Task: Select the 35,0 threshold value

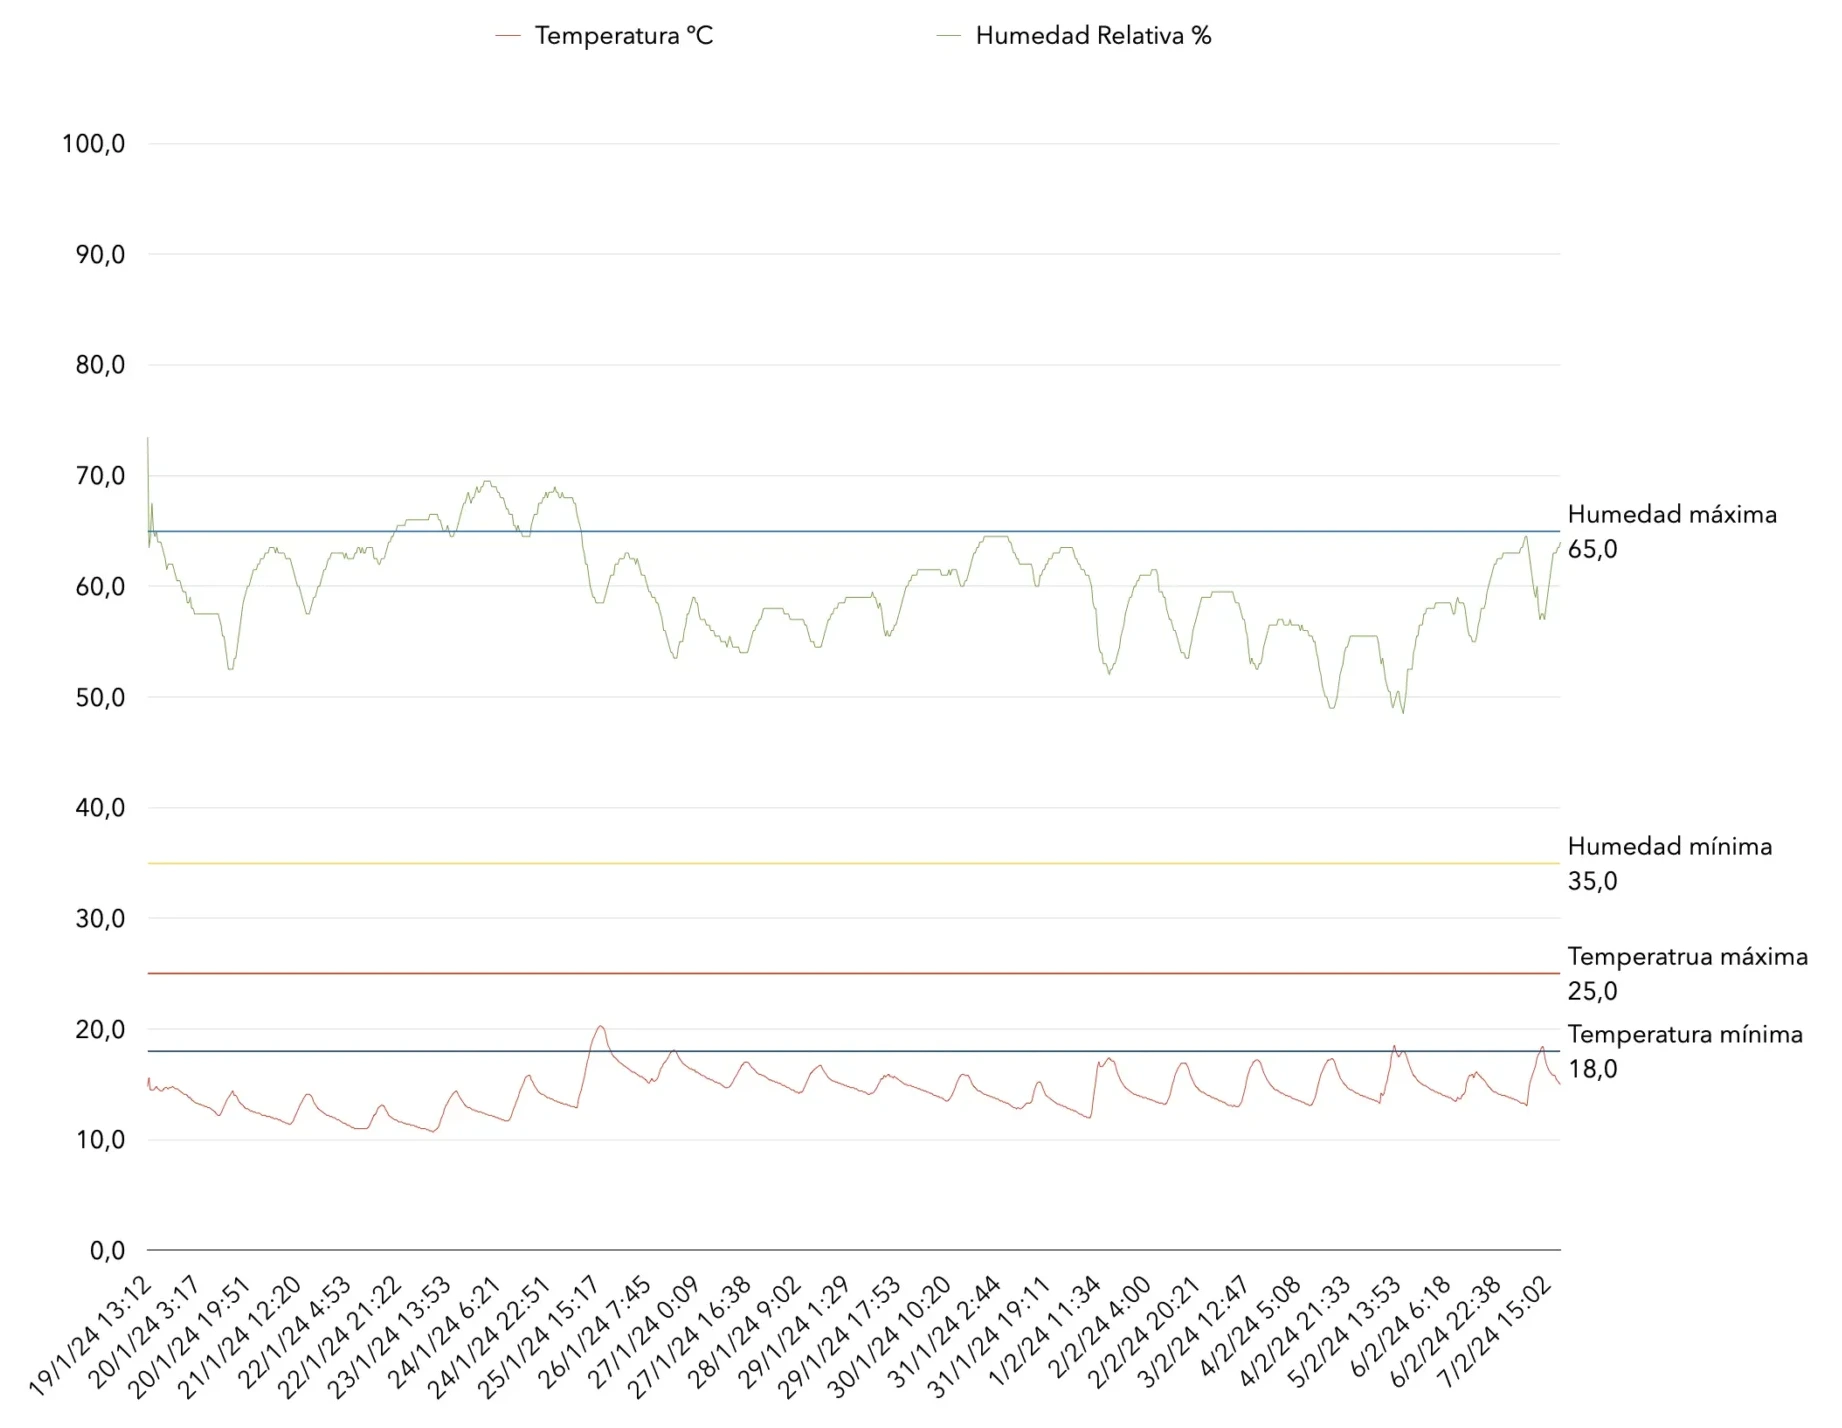Action: 1592,881
